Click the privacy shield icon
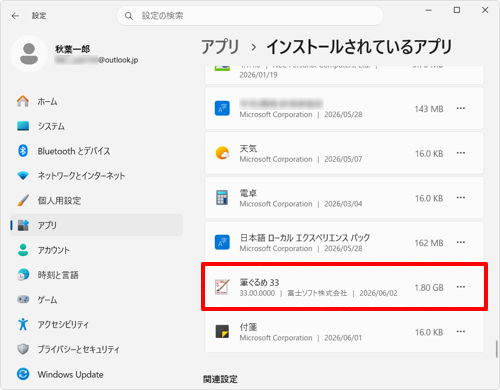The width and height of the screenshot is (500, 390). [23, 349]
